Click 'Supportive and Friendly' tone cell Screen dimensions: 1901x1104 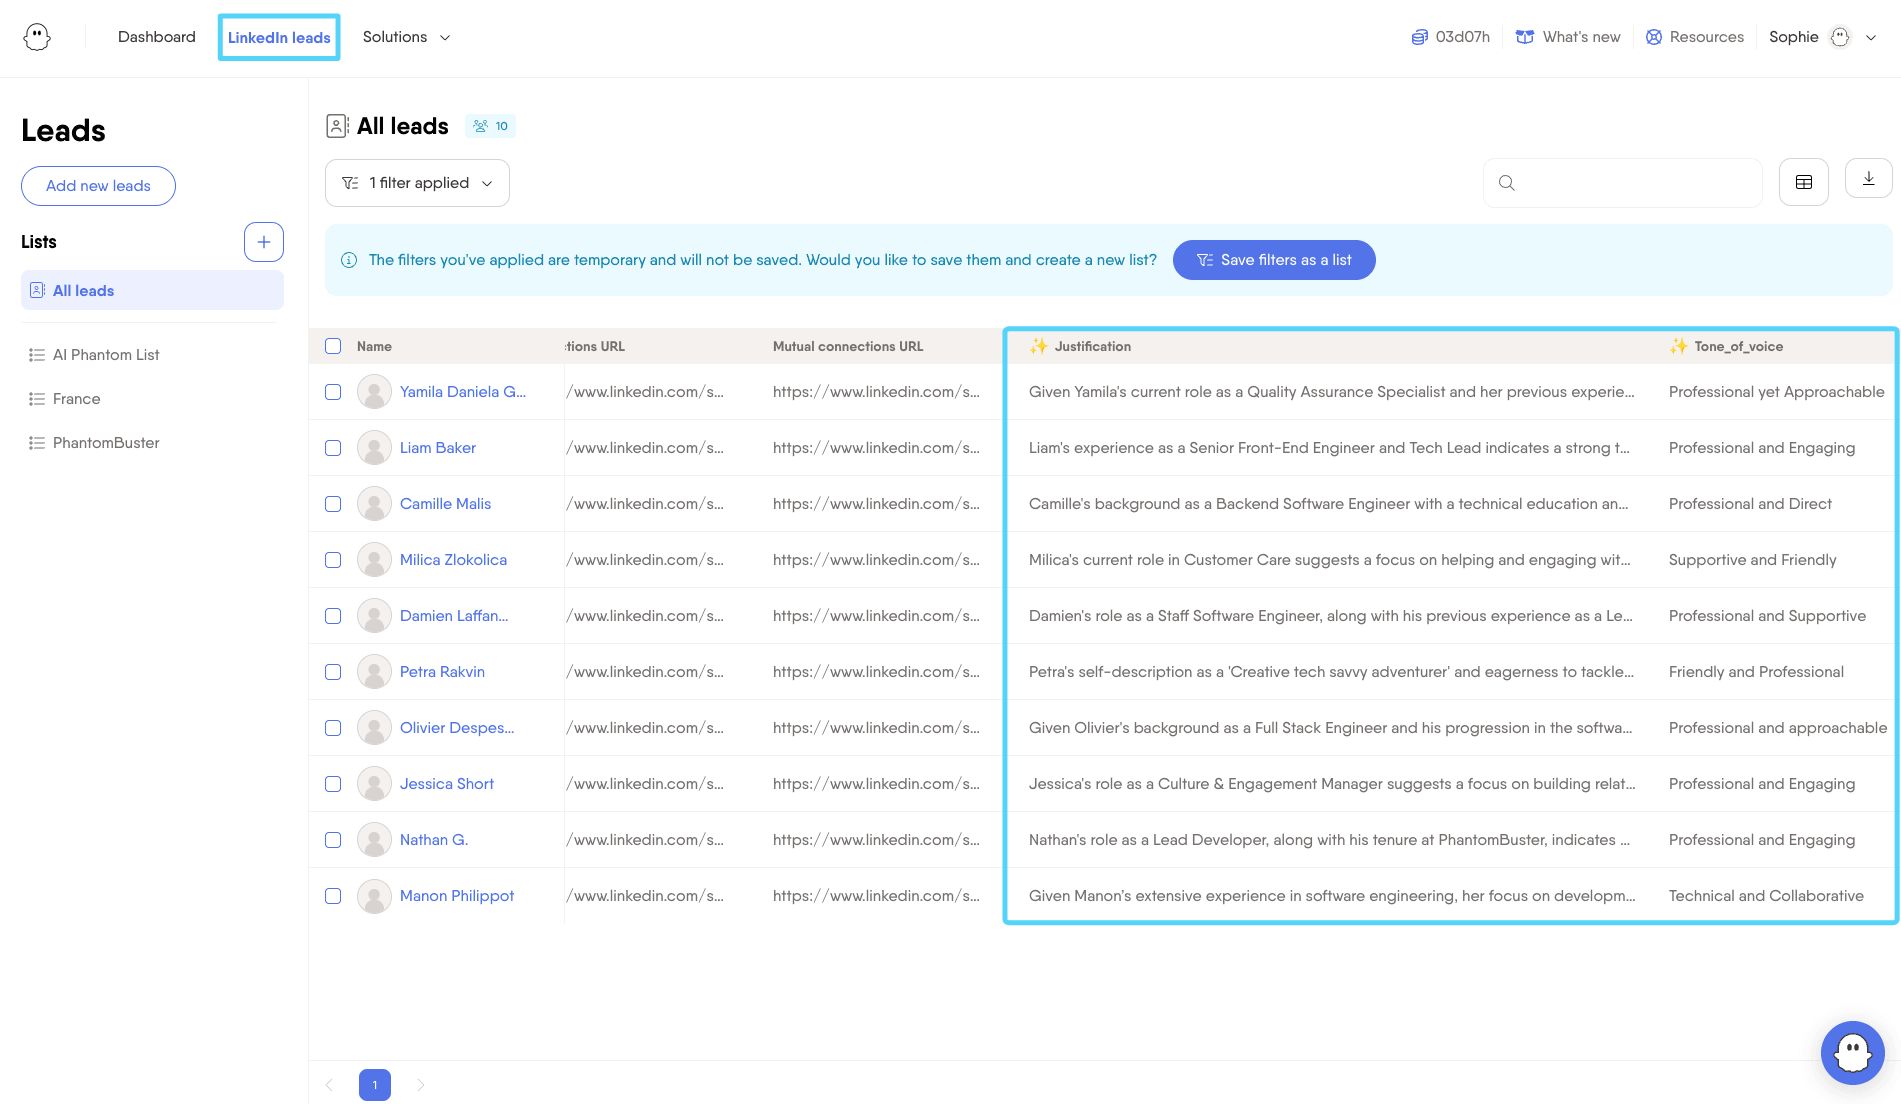coord(1752,560)
